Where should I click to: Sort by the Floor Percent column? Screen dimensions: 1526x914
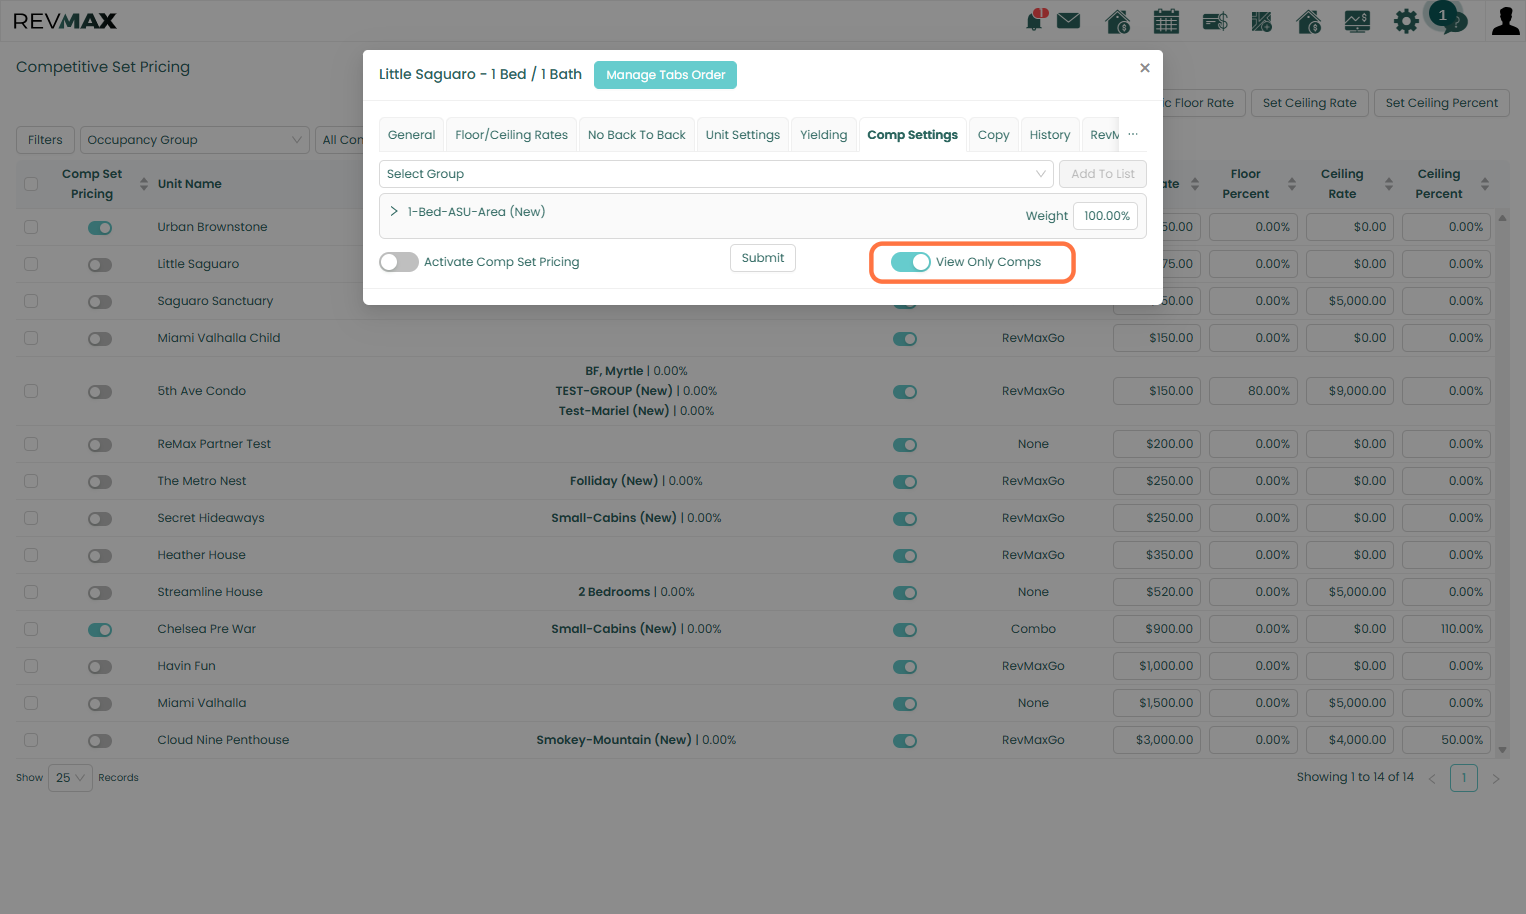click(x=1291, y=184)
